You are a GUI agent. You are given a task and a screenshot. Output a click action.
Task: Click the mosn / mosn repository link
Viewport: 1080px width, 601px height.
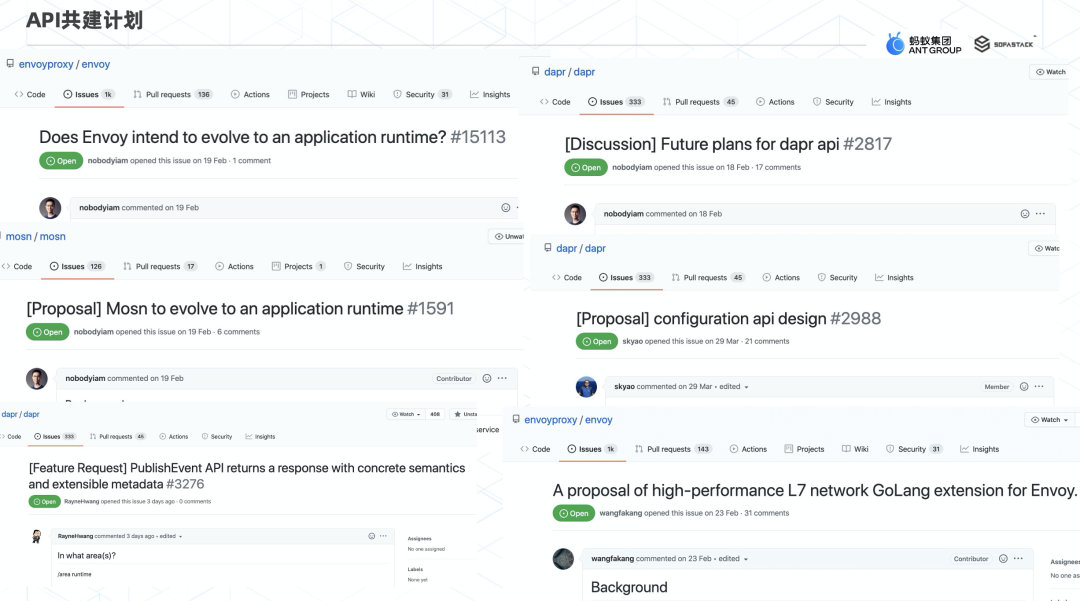(35, 237)
